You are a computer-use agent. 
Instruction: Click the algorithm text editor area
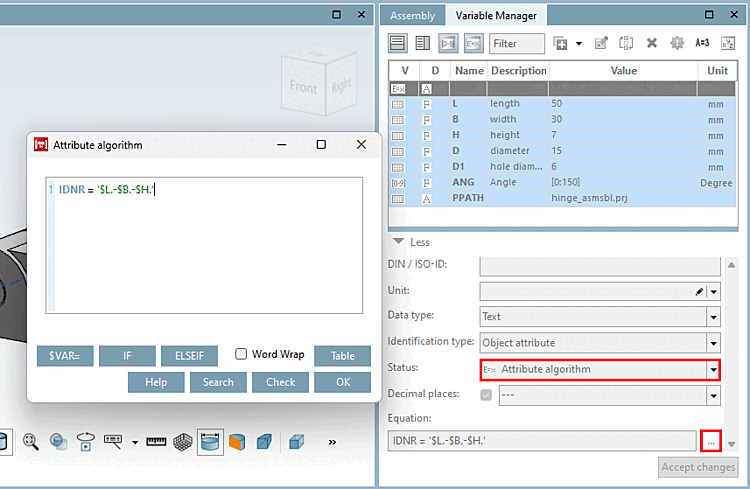click(x=204, y=245)
